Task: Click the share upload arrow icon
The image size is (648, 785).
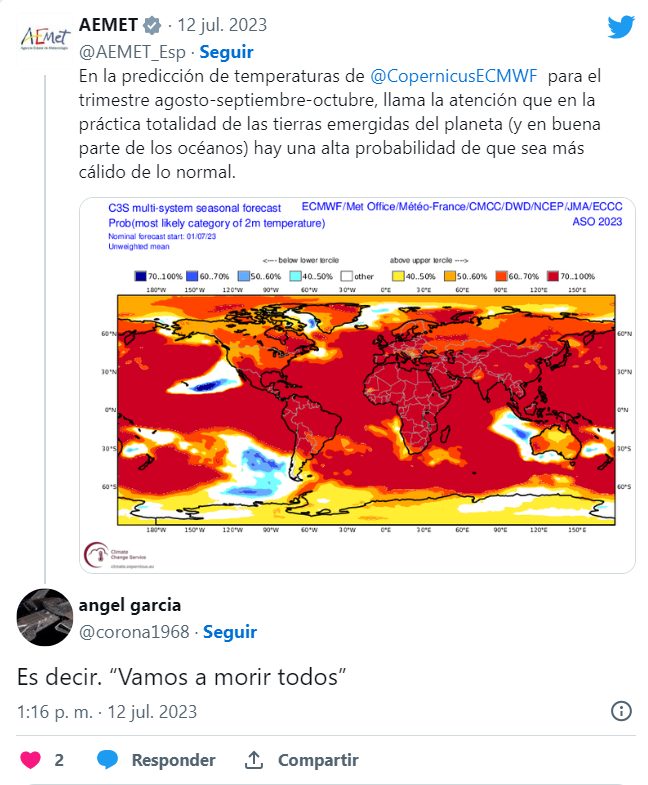Action: 254,760
